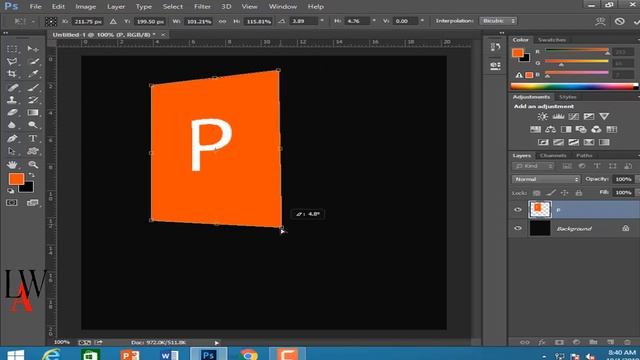The width and height of the screenshot is (640, 360).
Task: Select the Zoom tool
Action: click(33, 165)
